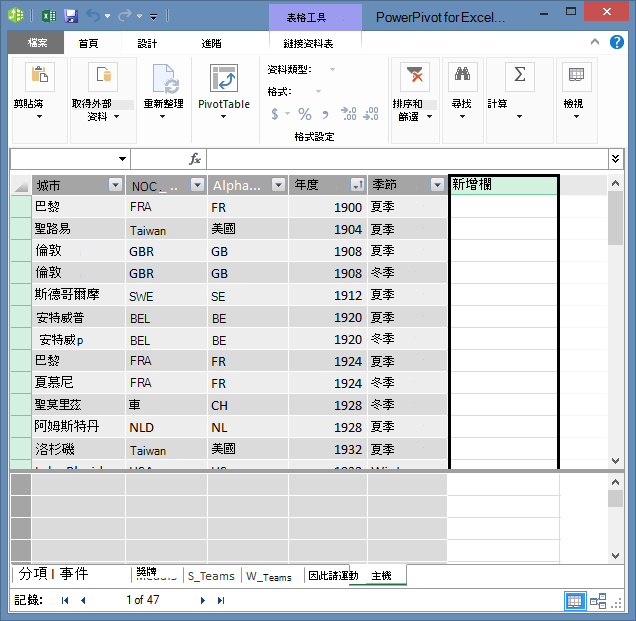The image size is (636, 621).
Task: Open Quick Access Toolbar customize dropdown
Action: coord(153,17)
